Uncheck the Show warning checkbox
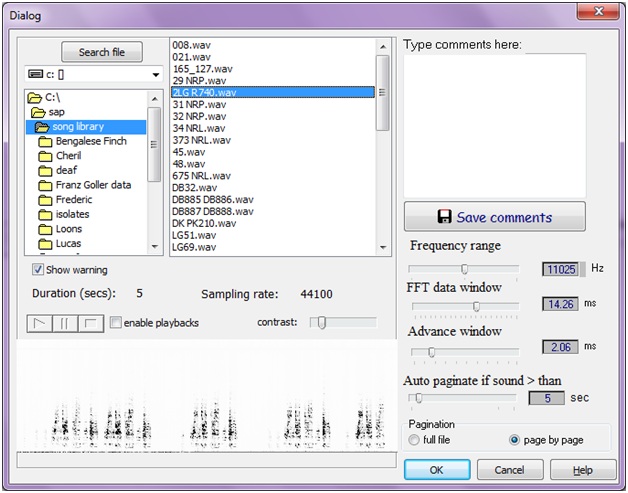Viewport: 628px width, 493px height. tap(38, 270)
